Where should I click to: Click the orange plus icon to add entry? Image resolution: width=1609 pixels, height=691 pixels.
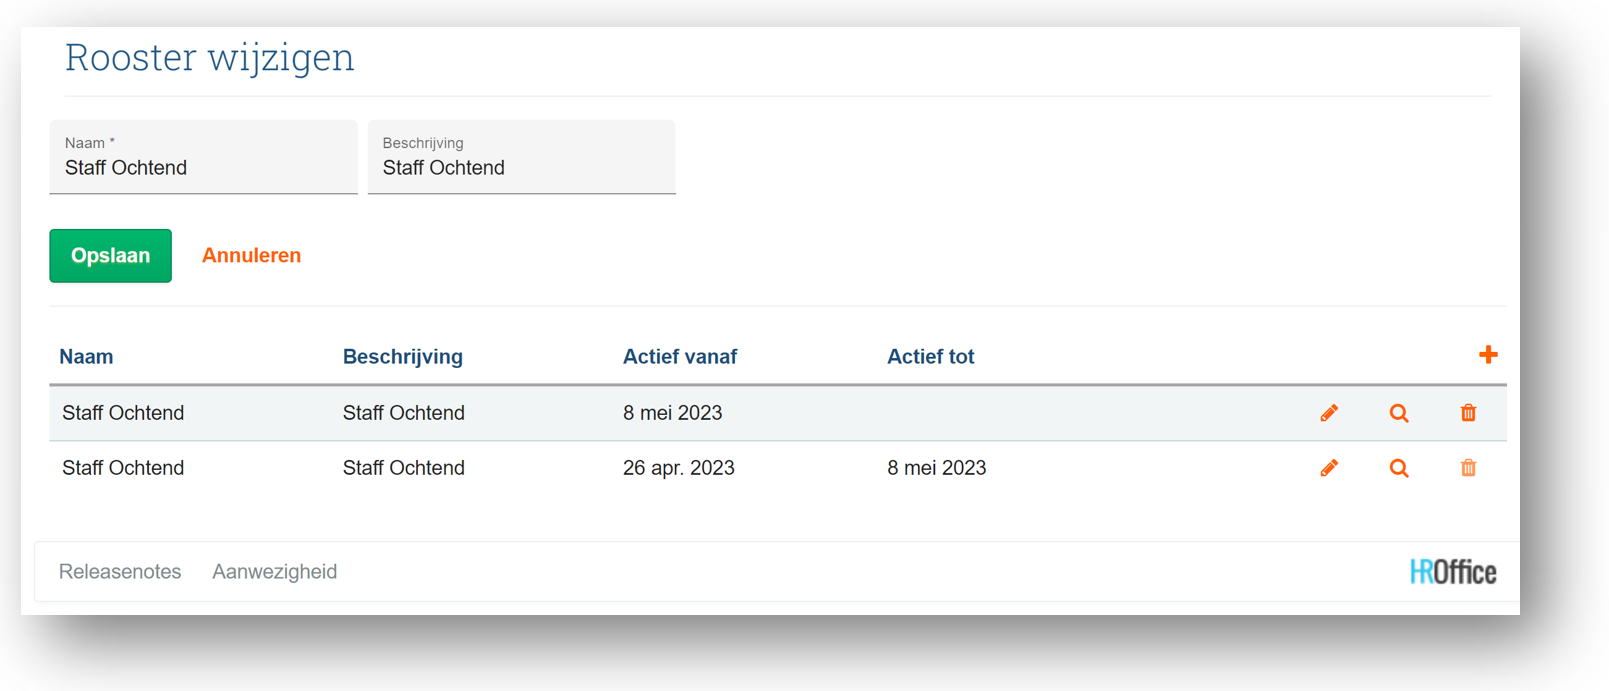(1488, 355)
